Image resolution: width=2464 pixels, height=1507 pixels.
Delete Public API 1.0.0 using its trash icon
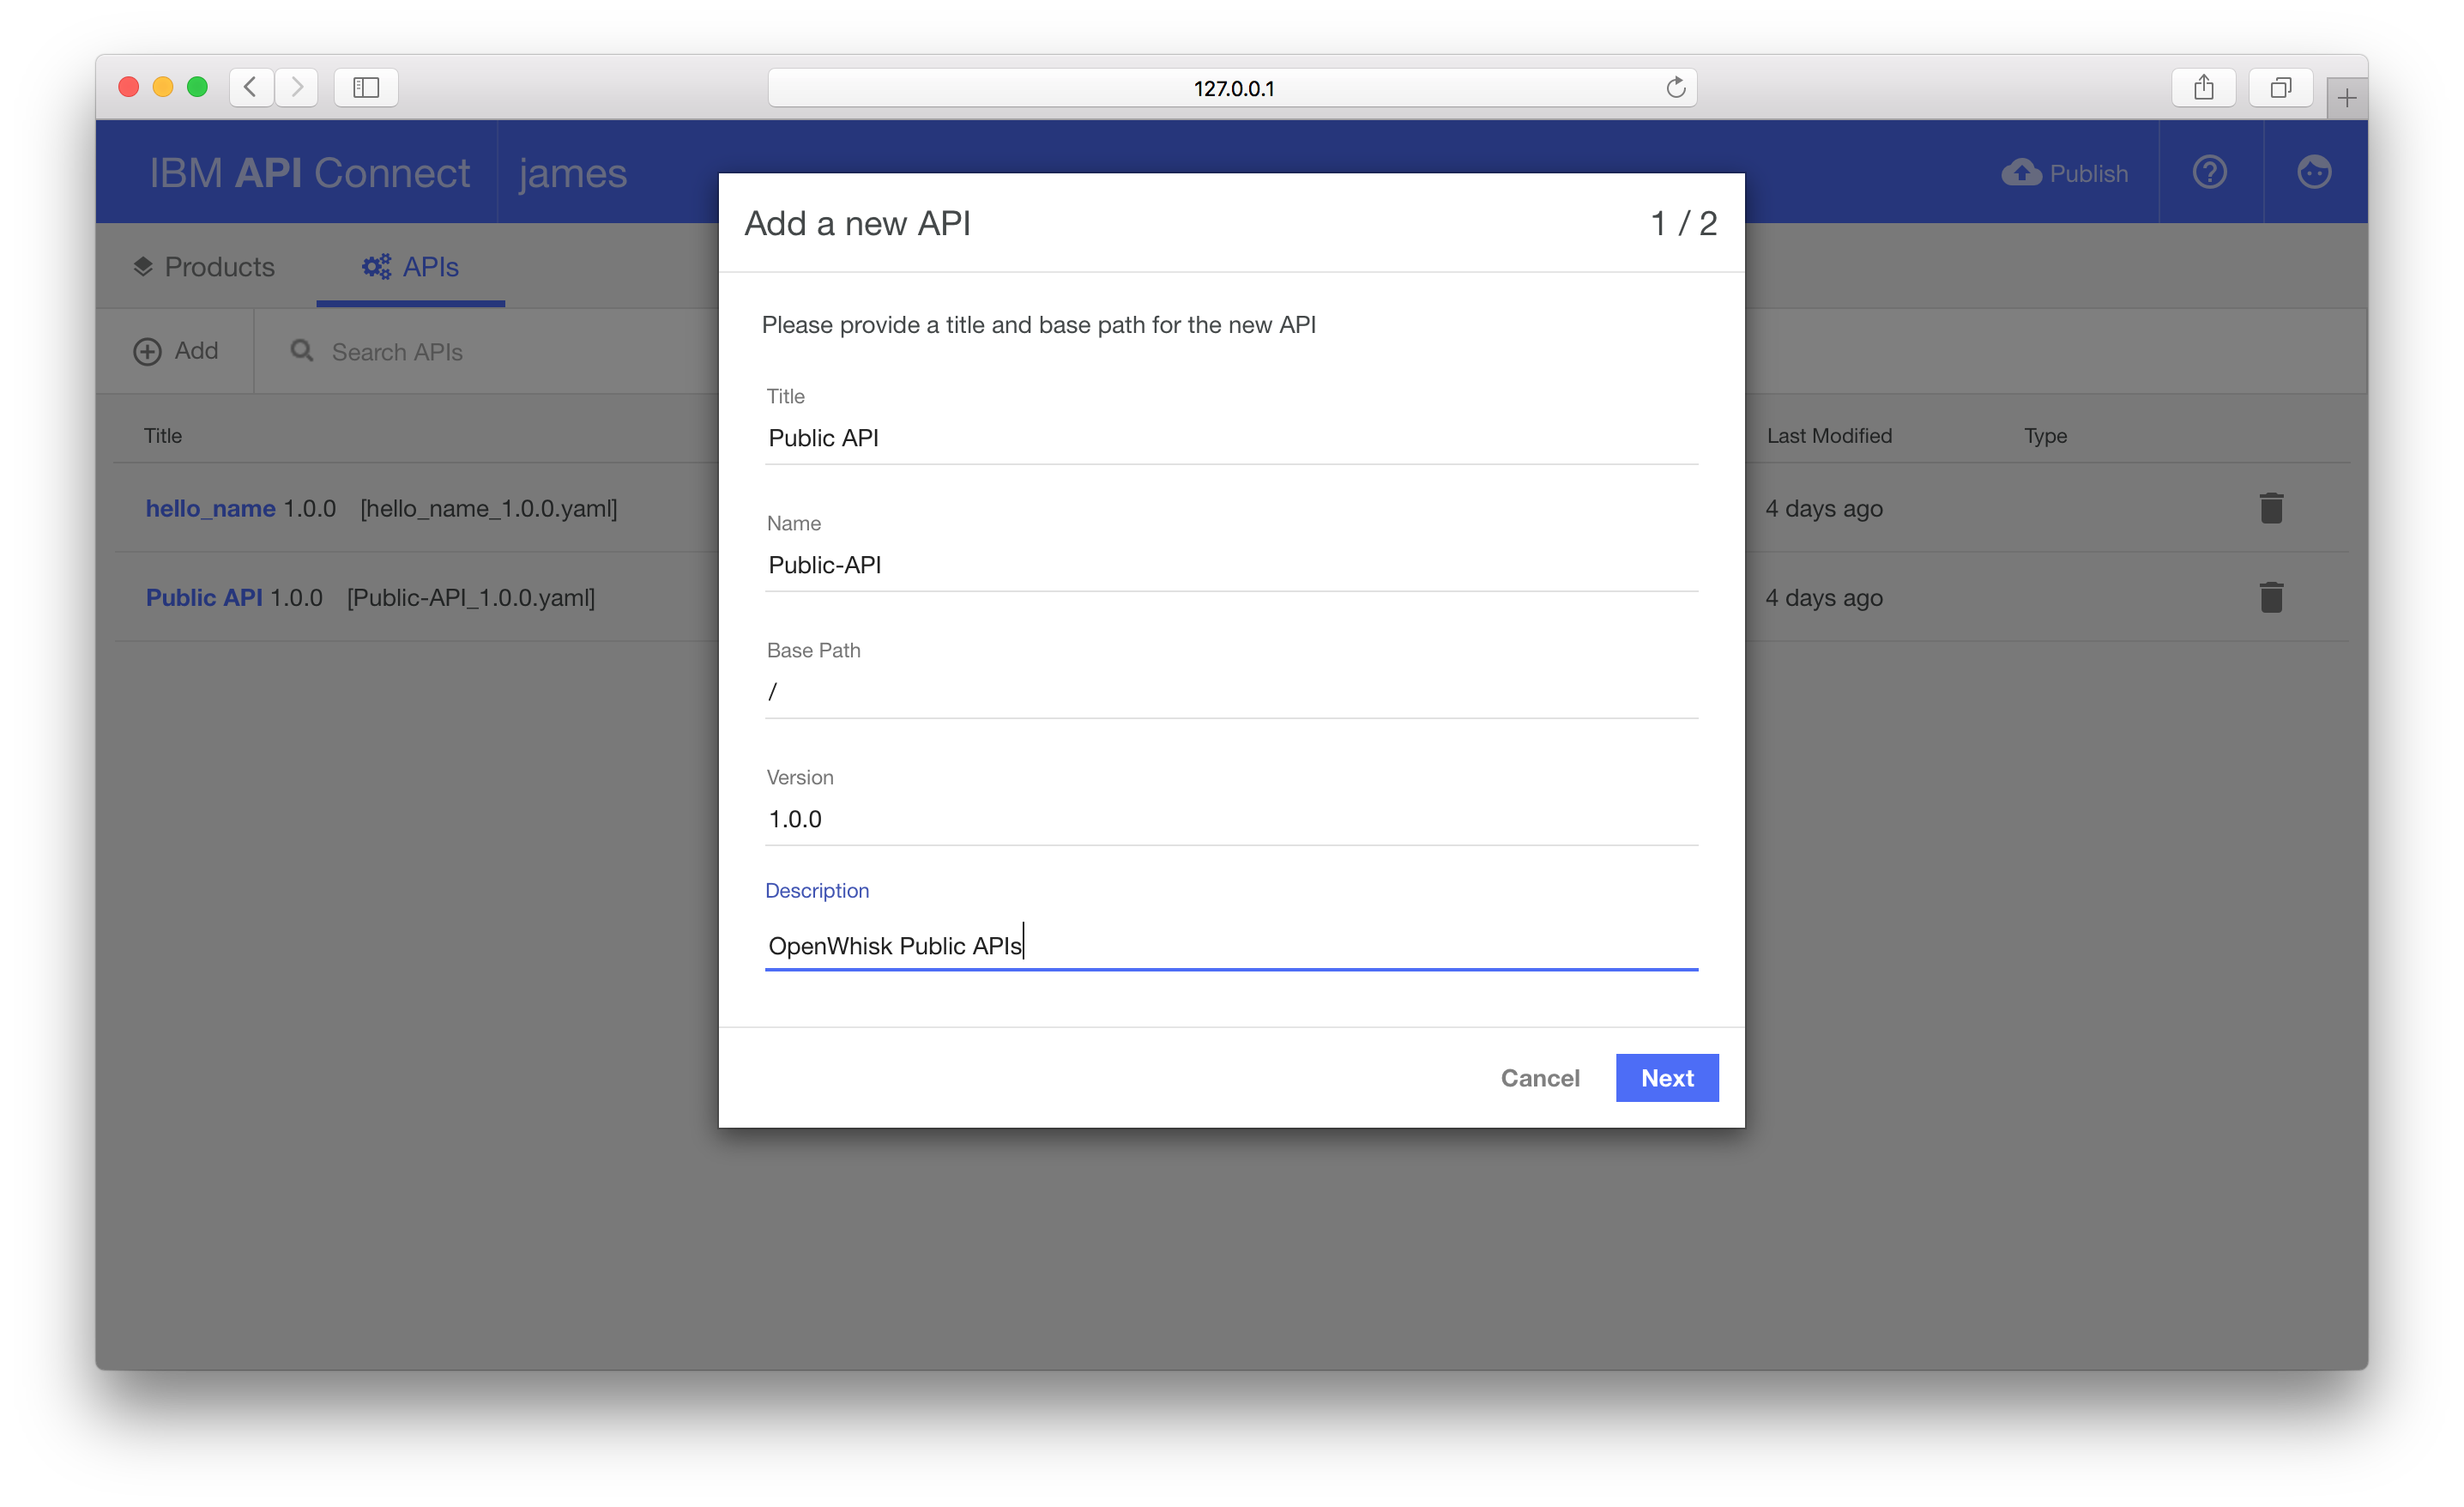(x=2271, y=597)
